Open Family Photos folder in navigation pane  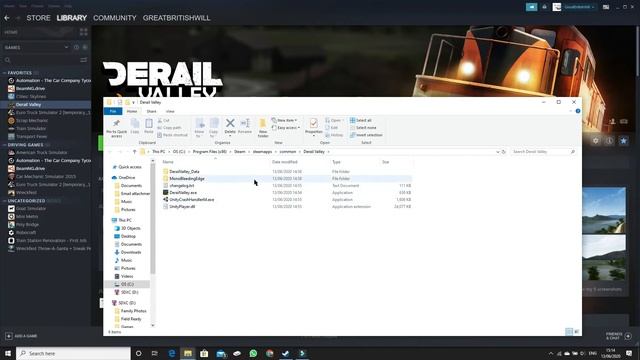tap(133, 311)
